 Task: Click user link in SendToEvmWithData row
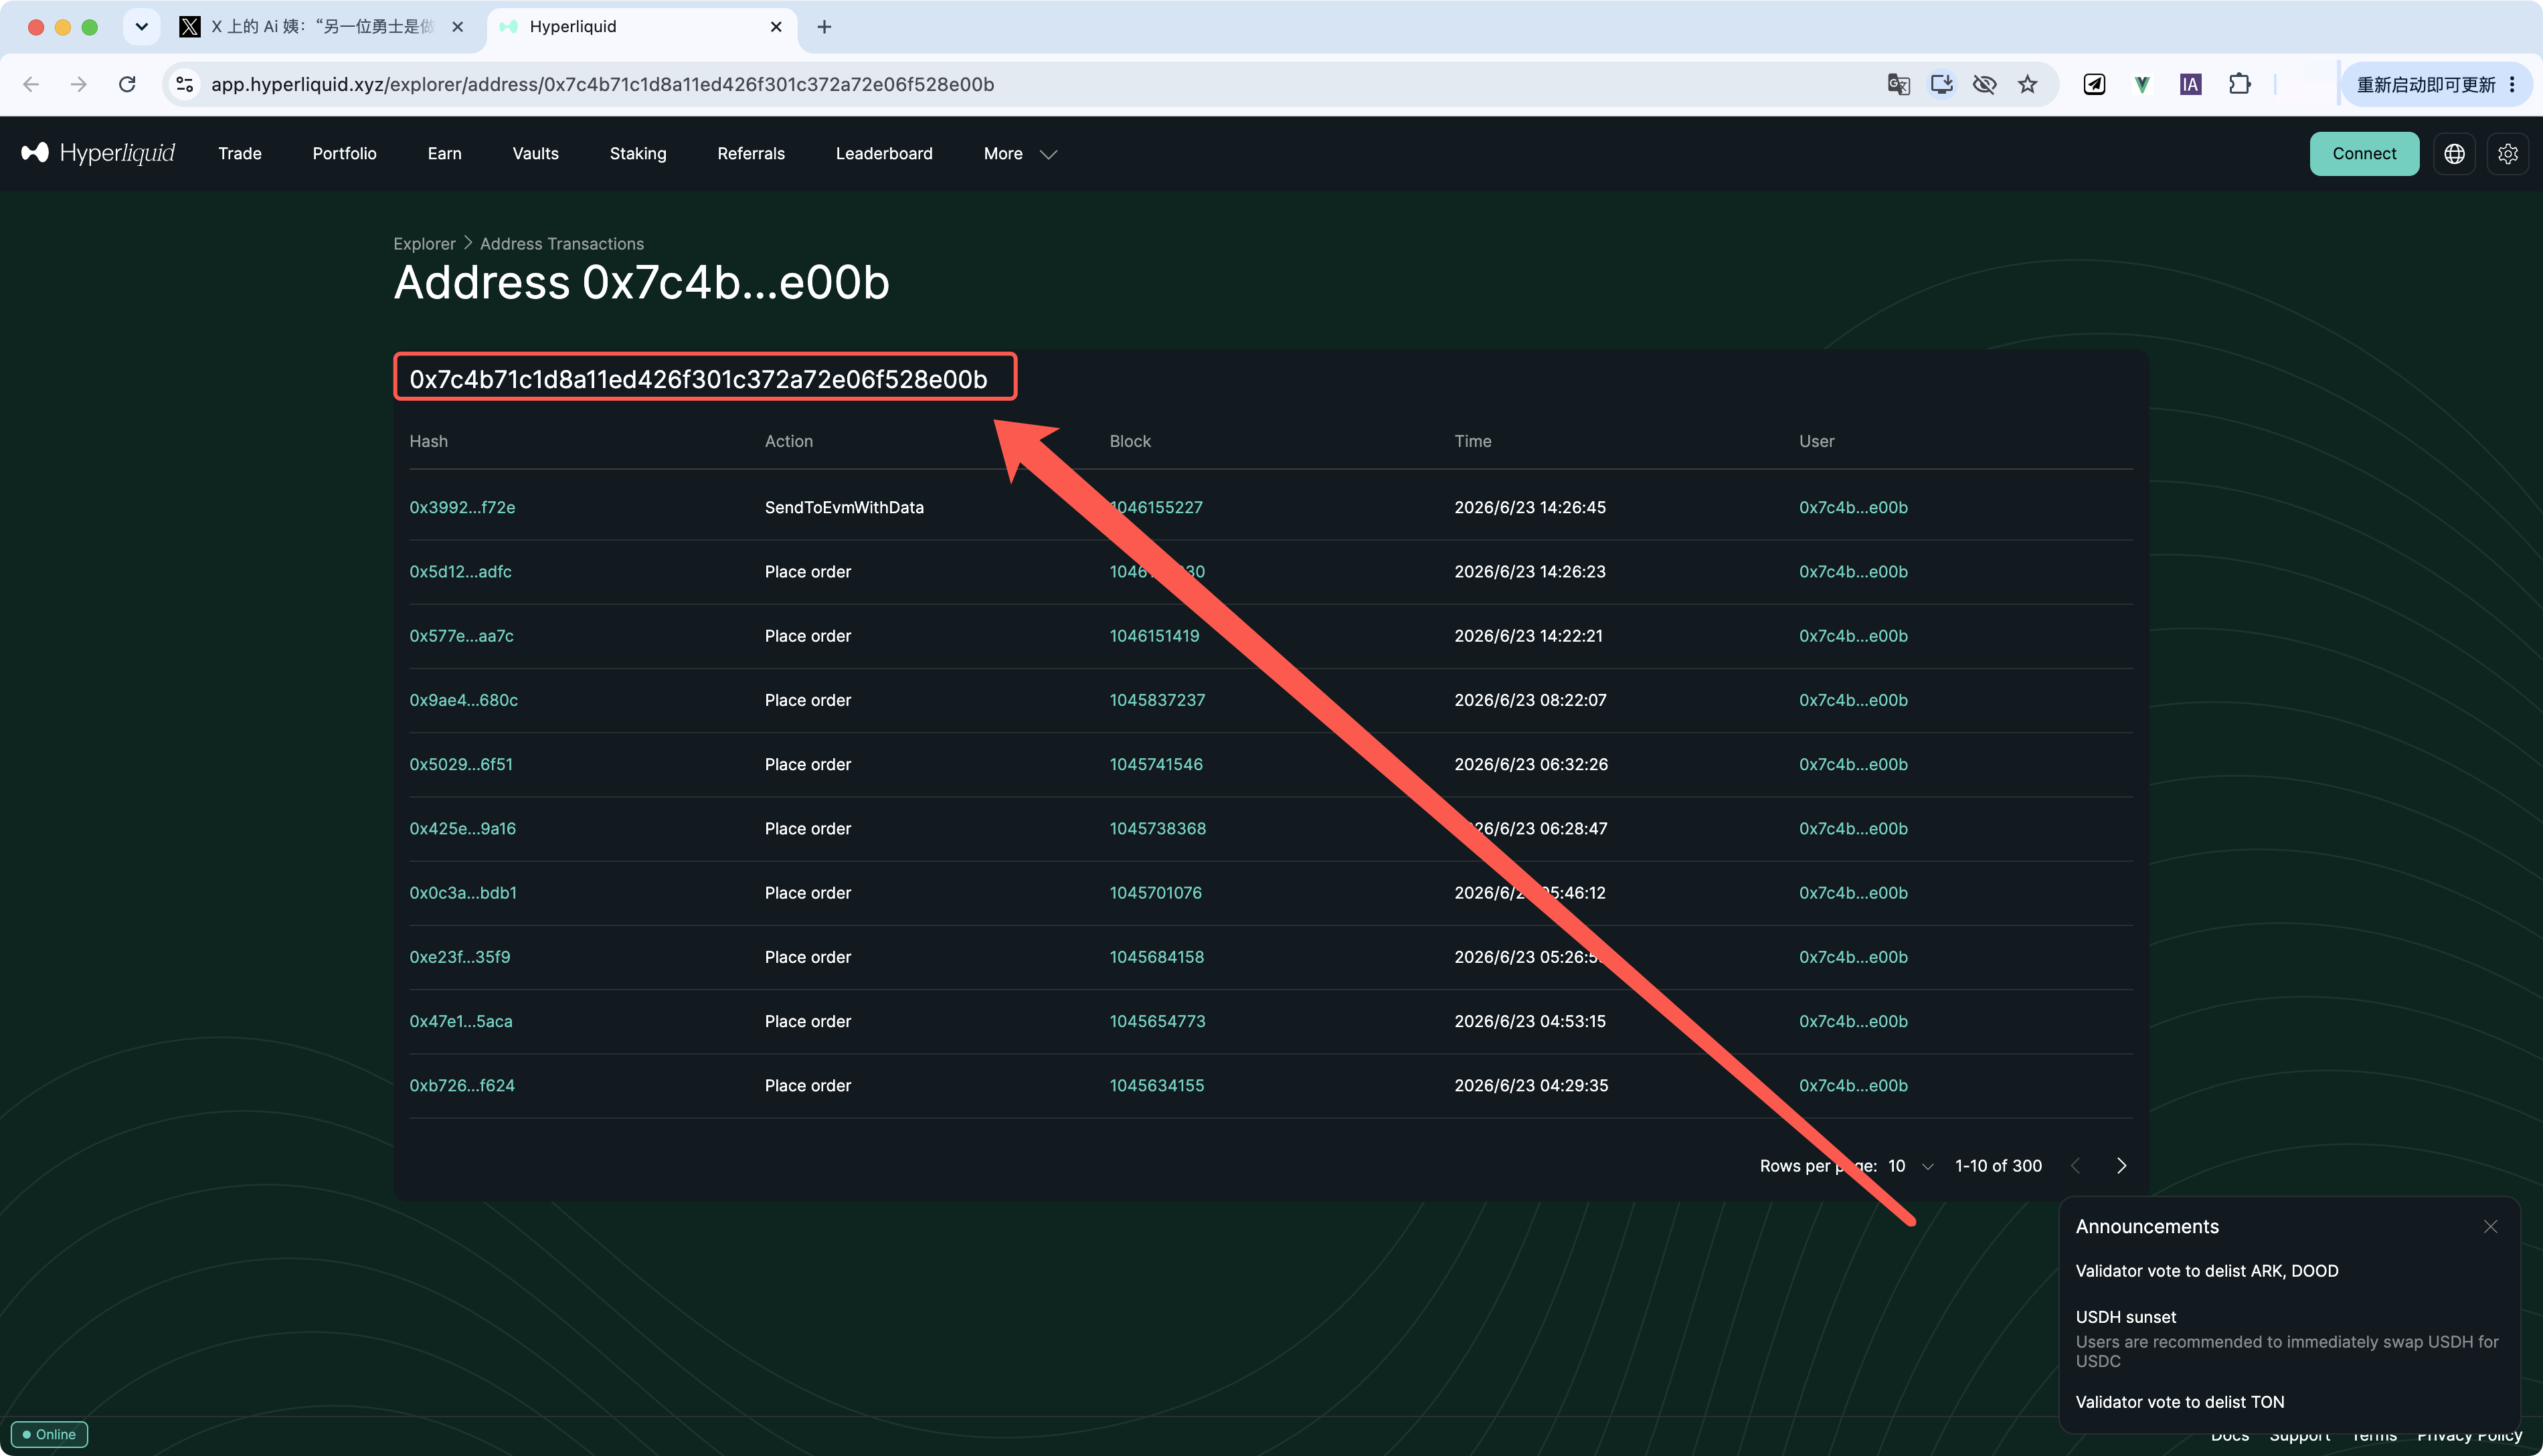pos(1853,508)
